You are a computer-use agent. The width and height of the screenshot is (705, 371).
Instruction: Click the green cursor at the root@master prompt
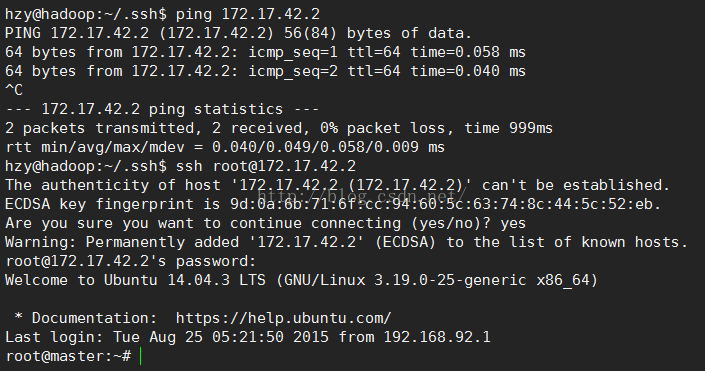[141, 356]
